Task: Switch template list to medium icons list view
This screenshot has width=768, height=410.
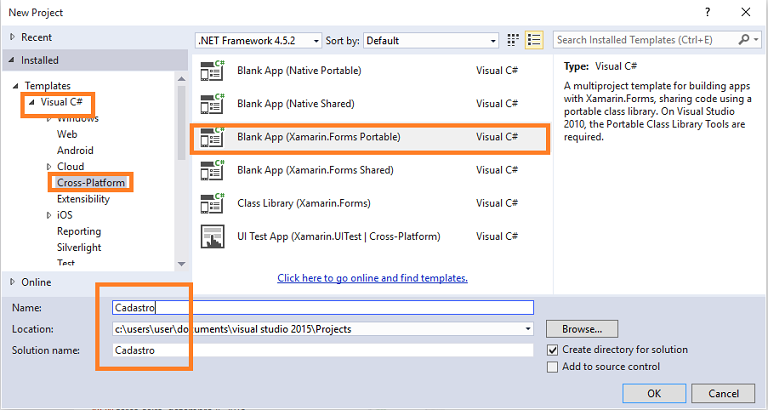Action: point(534,40)
